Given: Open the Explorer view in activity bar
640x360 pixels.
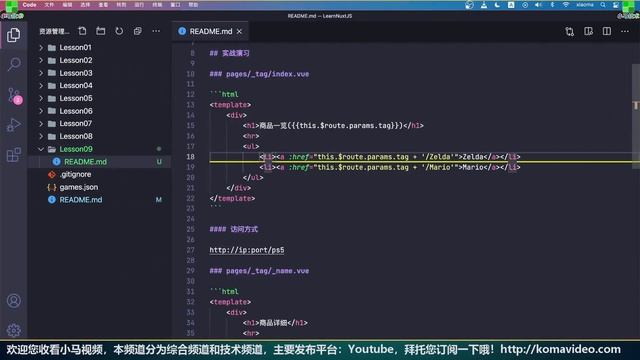Looking at the screenshot, I should point(13,35).
